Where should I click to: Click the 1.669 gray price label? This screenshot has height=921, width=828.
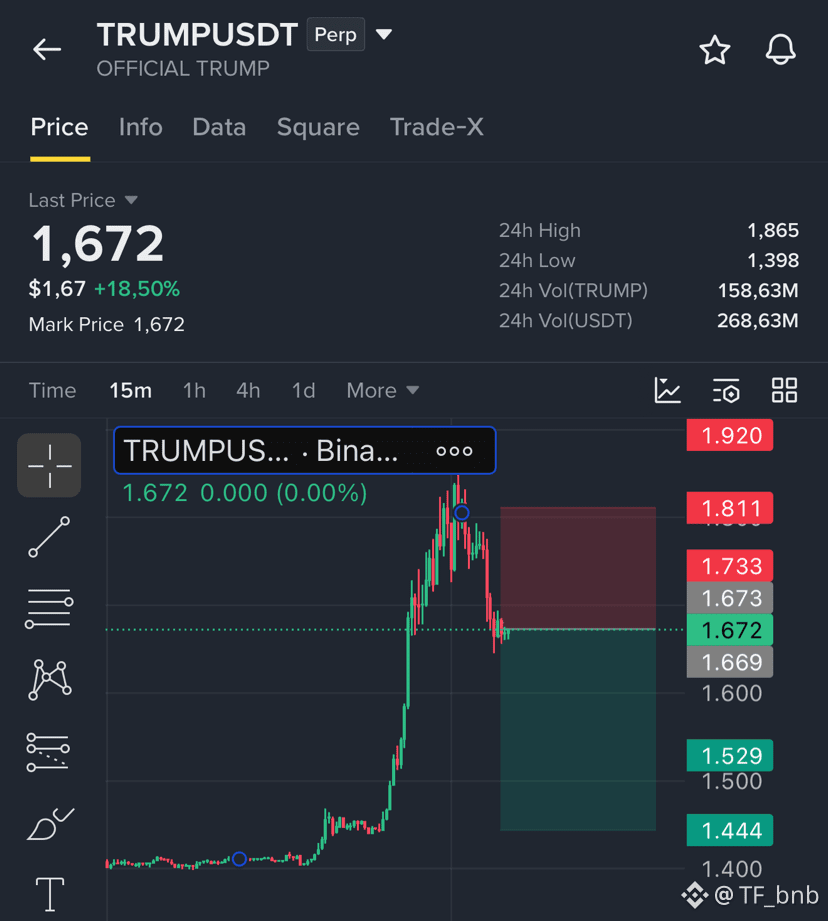click(730, 662)
